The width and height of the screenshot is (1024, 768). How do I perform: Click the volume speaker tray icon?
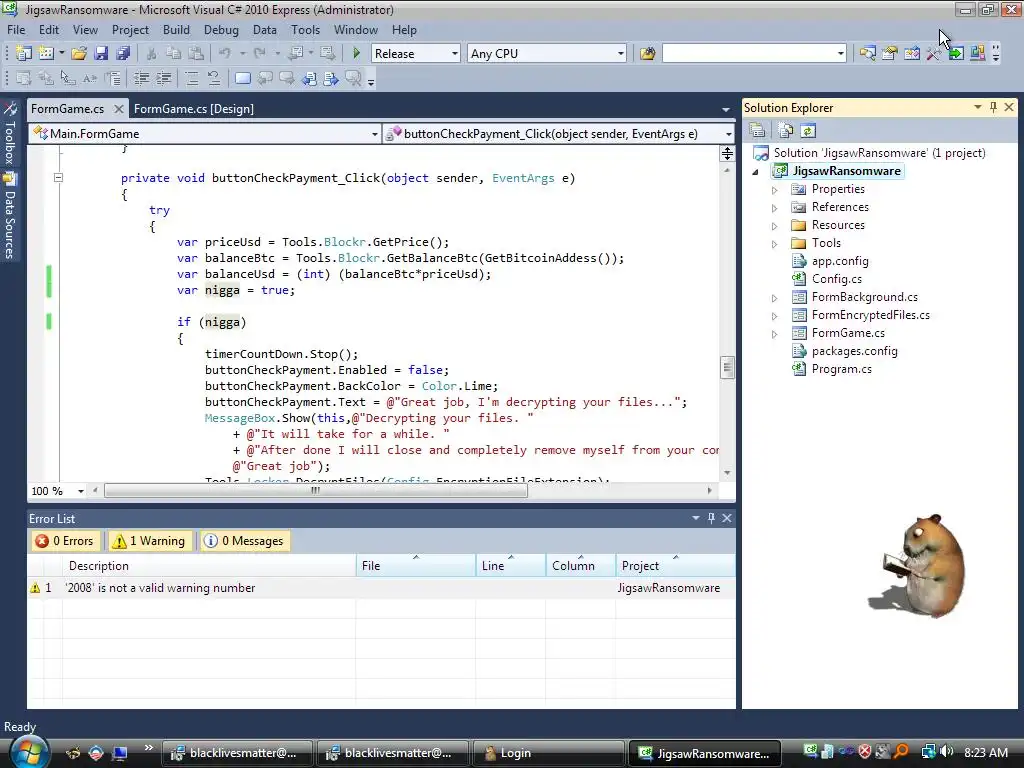(948, 752)
